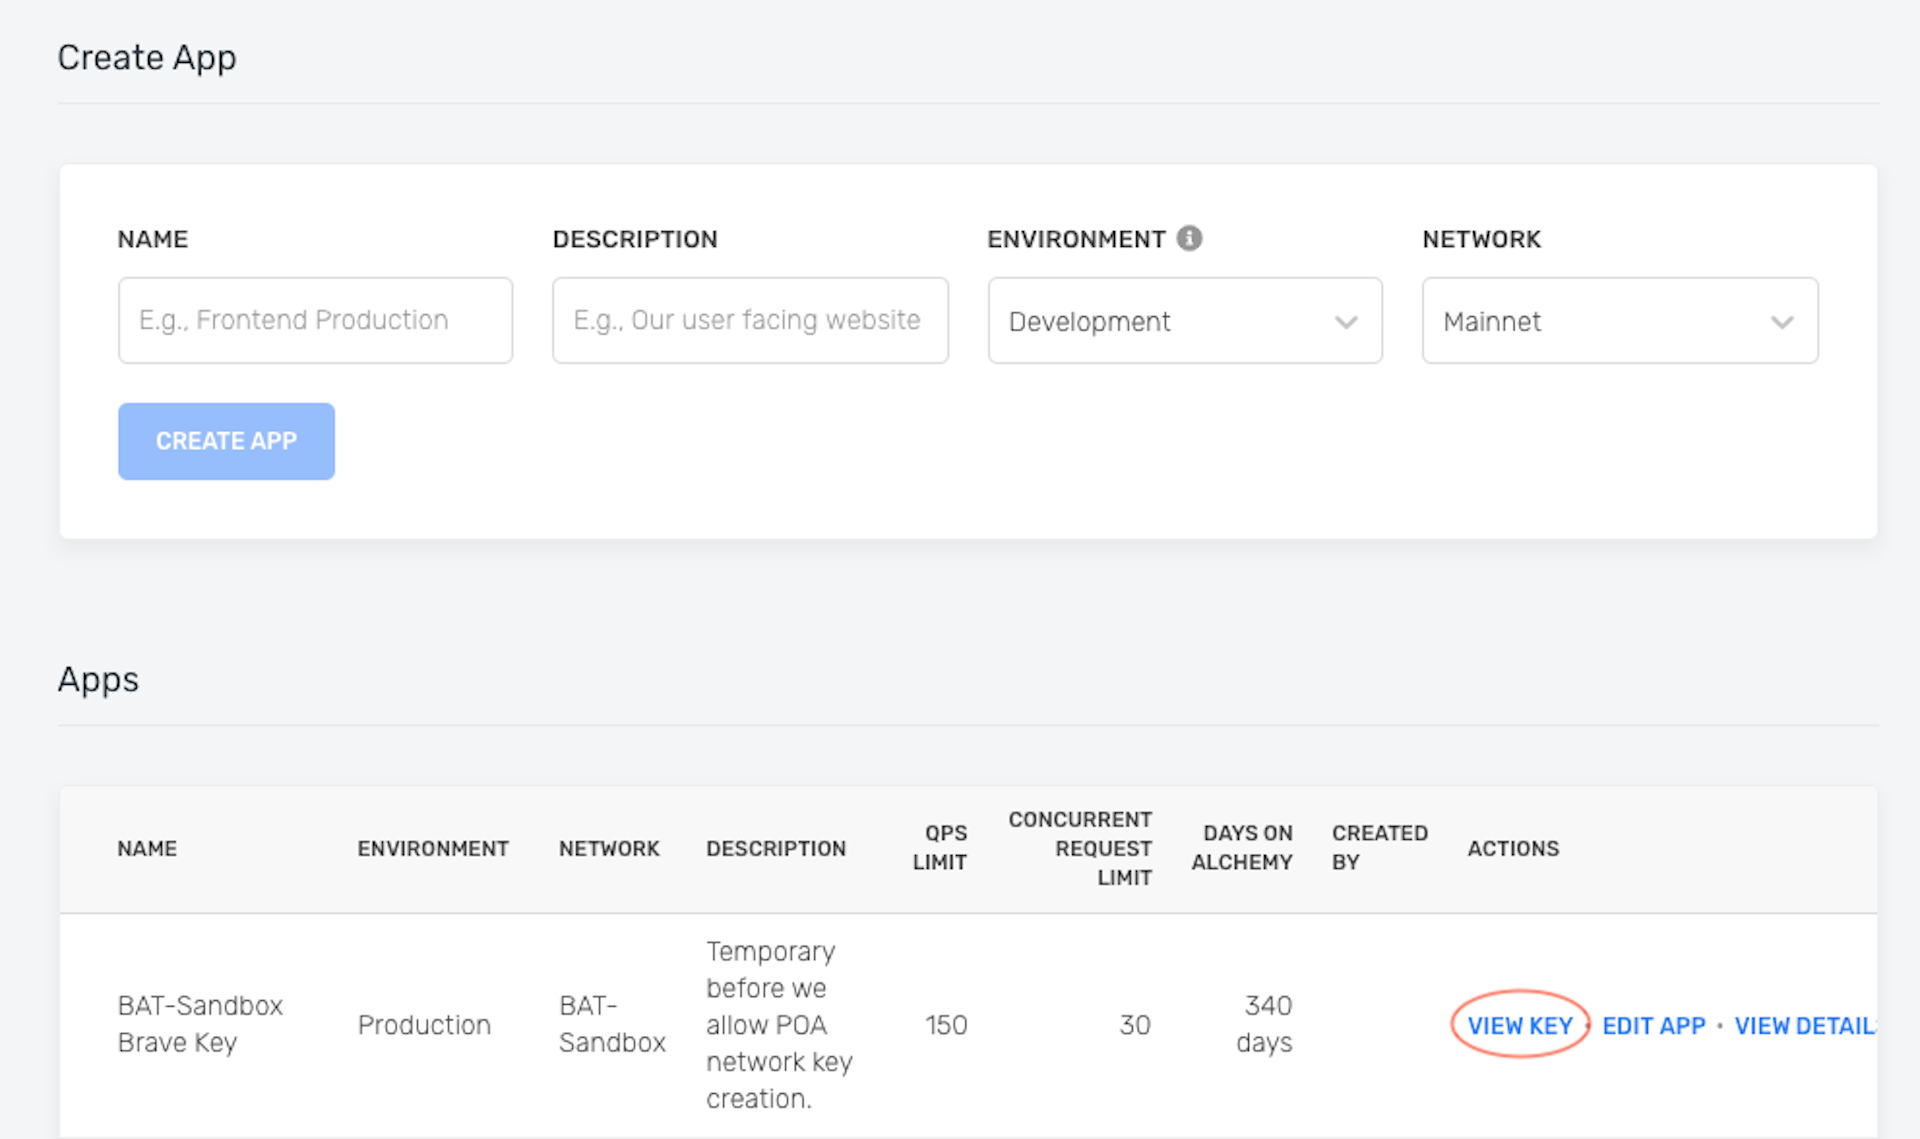Select Development from Environment dropdown
Screen dimensions: 1920x1139
1178,321
